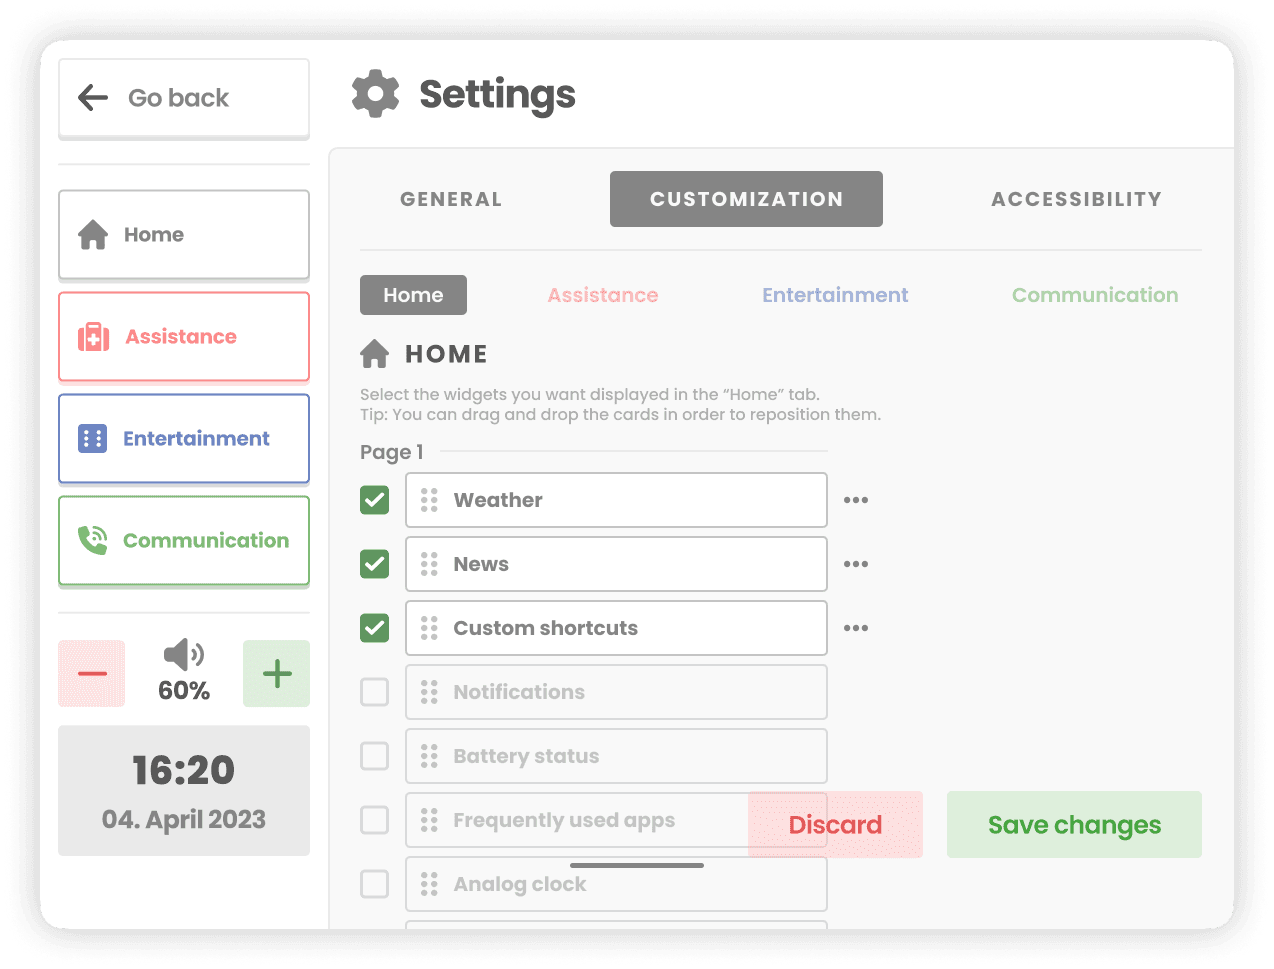
Task: Discard the pending changes
Action: 835,824
